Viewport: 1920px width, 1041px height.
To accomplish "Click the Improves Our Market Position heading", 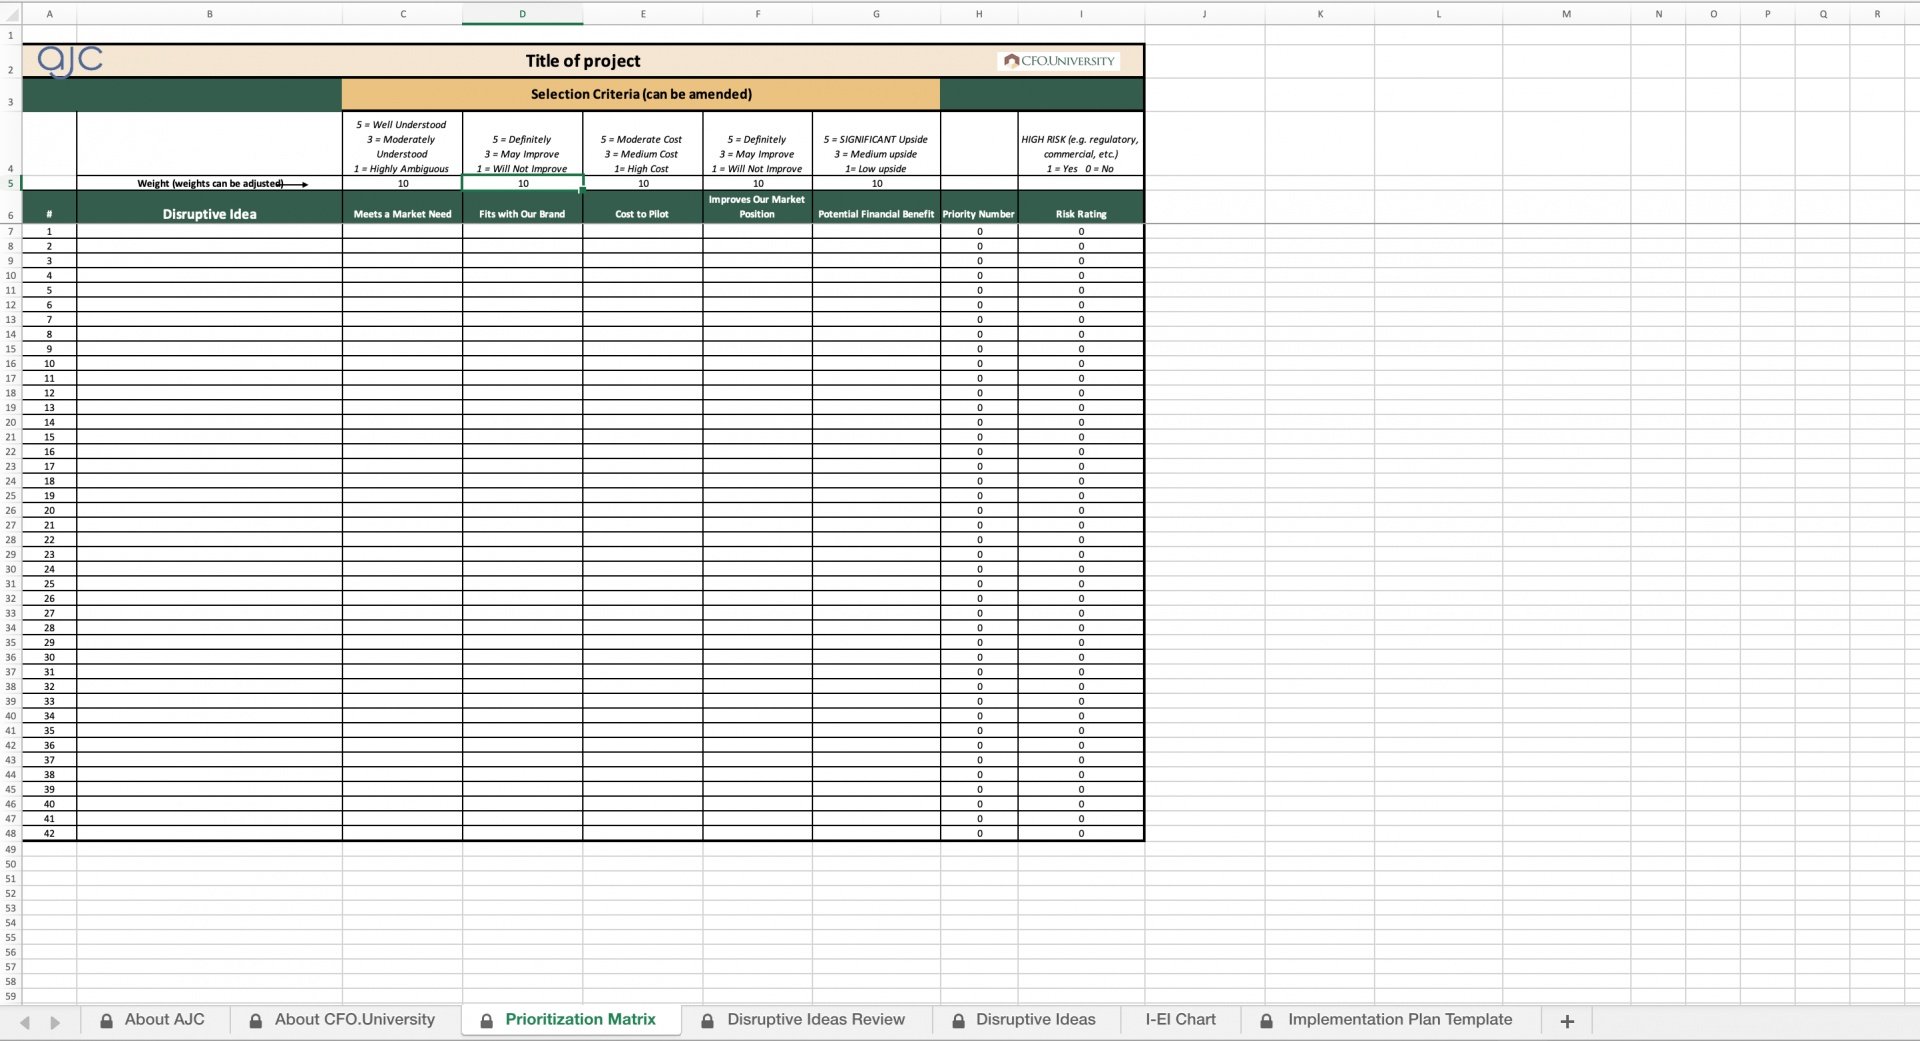I will [x=758, y=207].
